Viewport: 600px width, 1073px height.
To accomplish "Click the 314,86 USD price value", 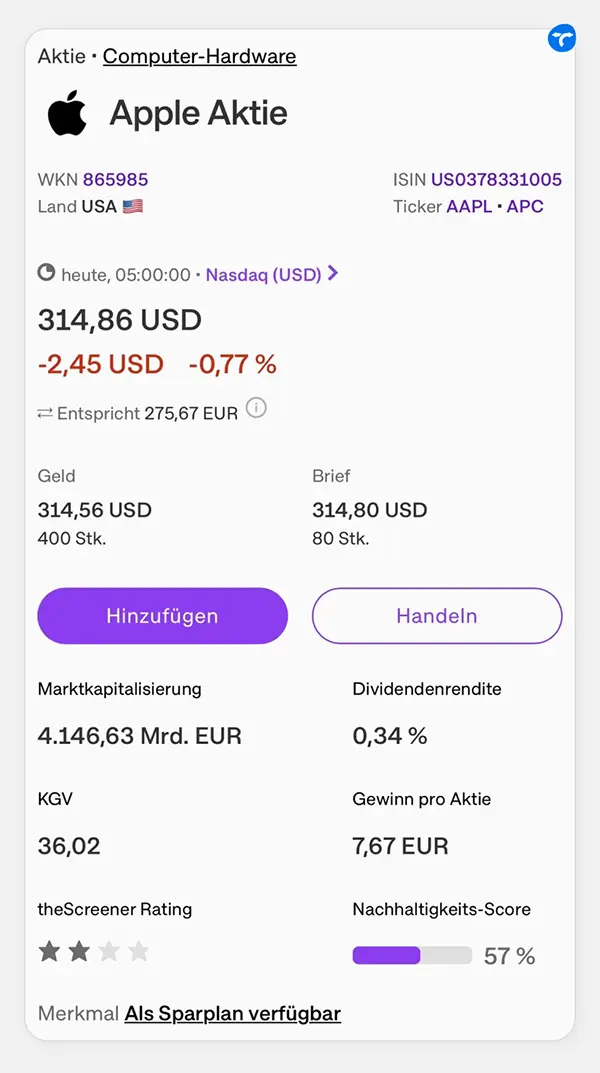I will [x=120, y=320].
